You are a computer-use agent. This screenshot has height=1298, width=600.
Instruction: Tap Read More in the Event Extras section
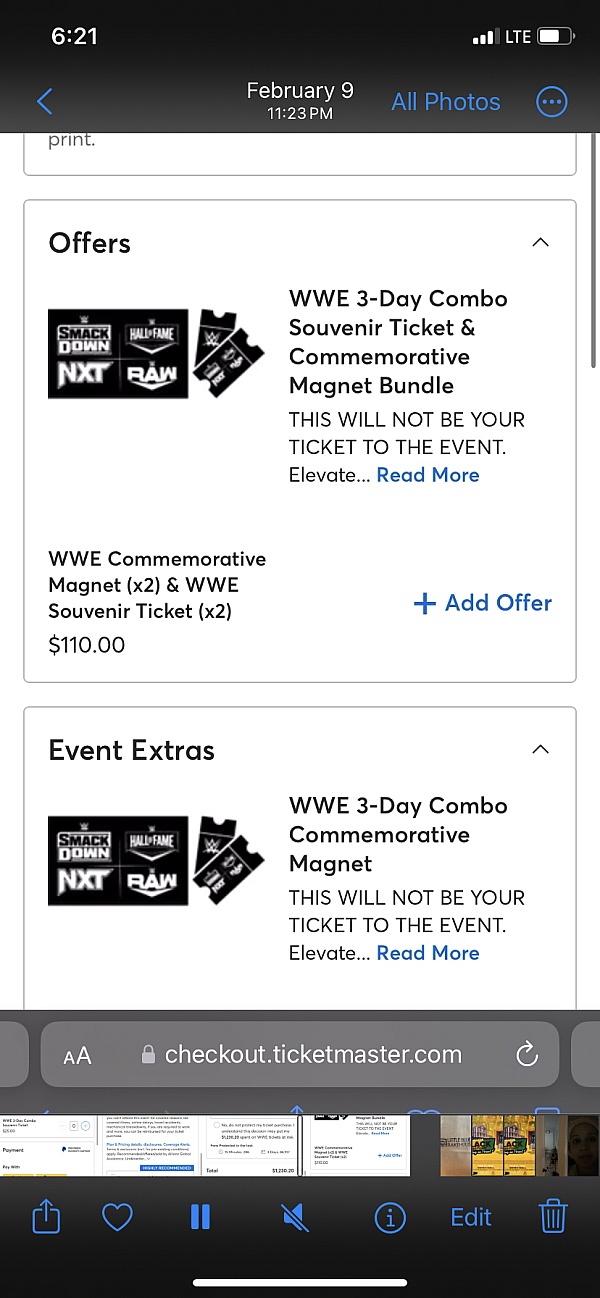pos(428,952)
